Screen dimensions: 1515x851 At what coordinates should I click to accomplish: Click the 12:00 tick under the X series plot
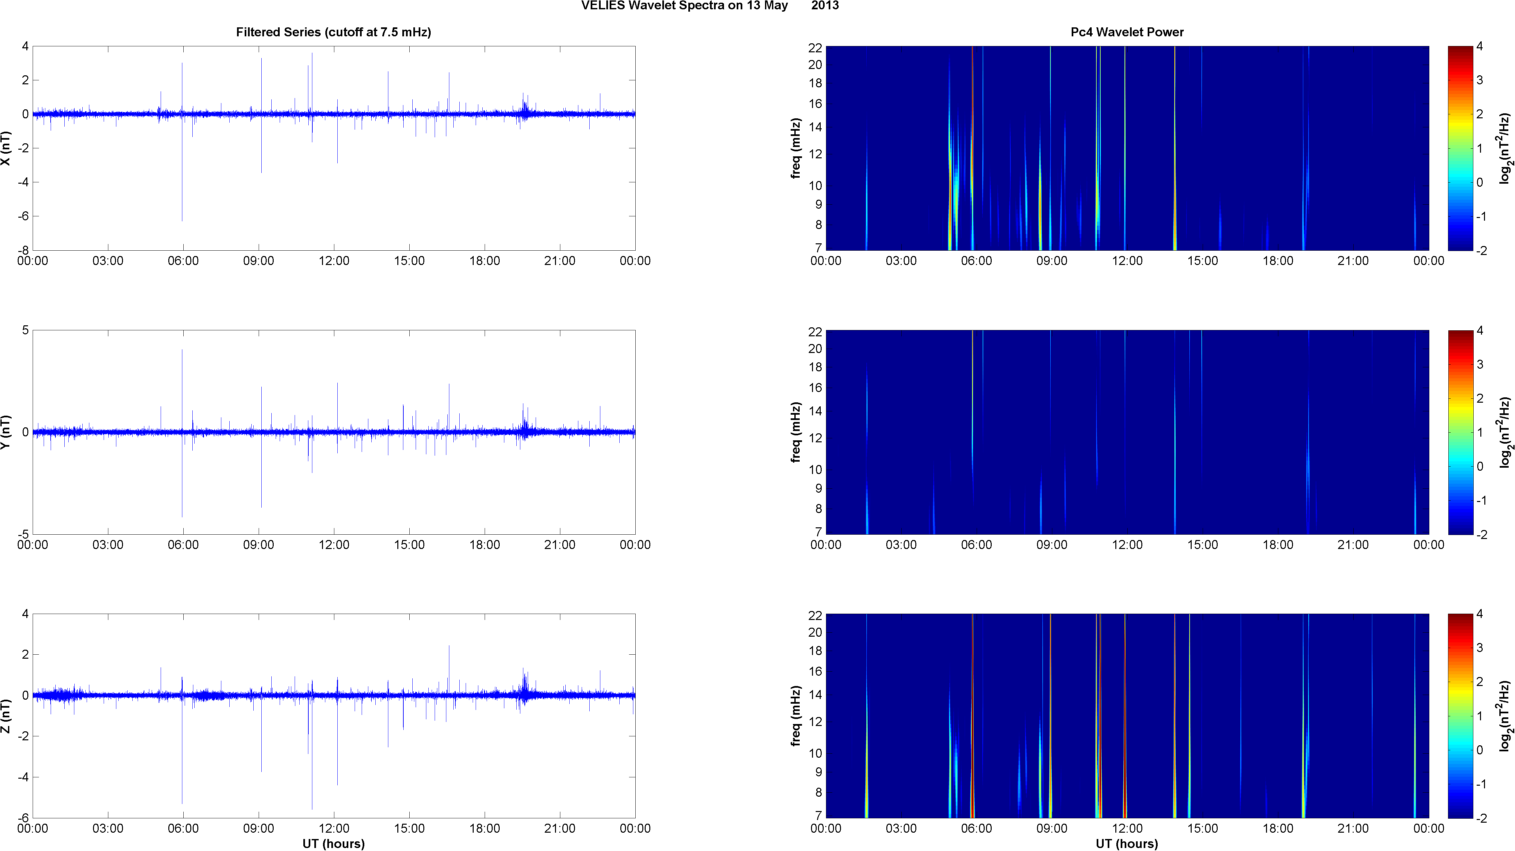334,261
